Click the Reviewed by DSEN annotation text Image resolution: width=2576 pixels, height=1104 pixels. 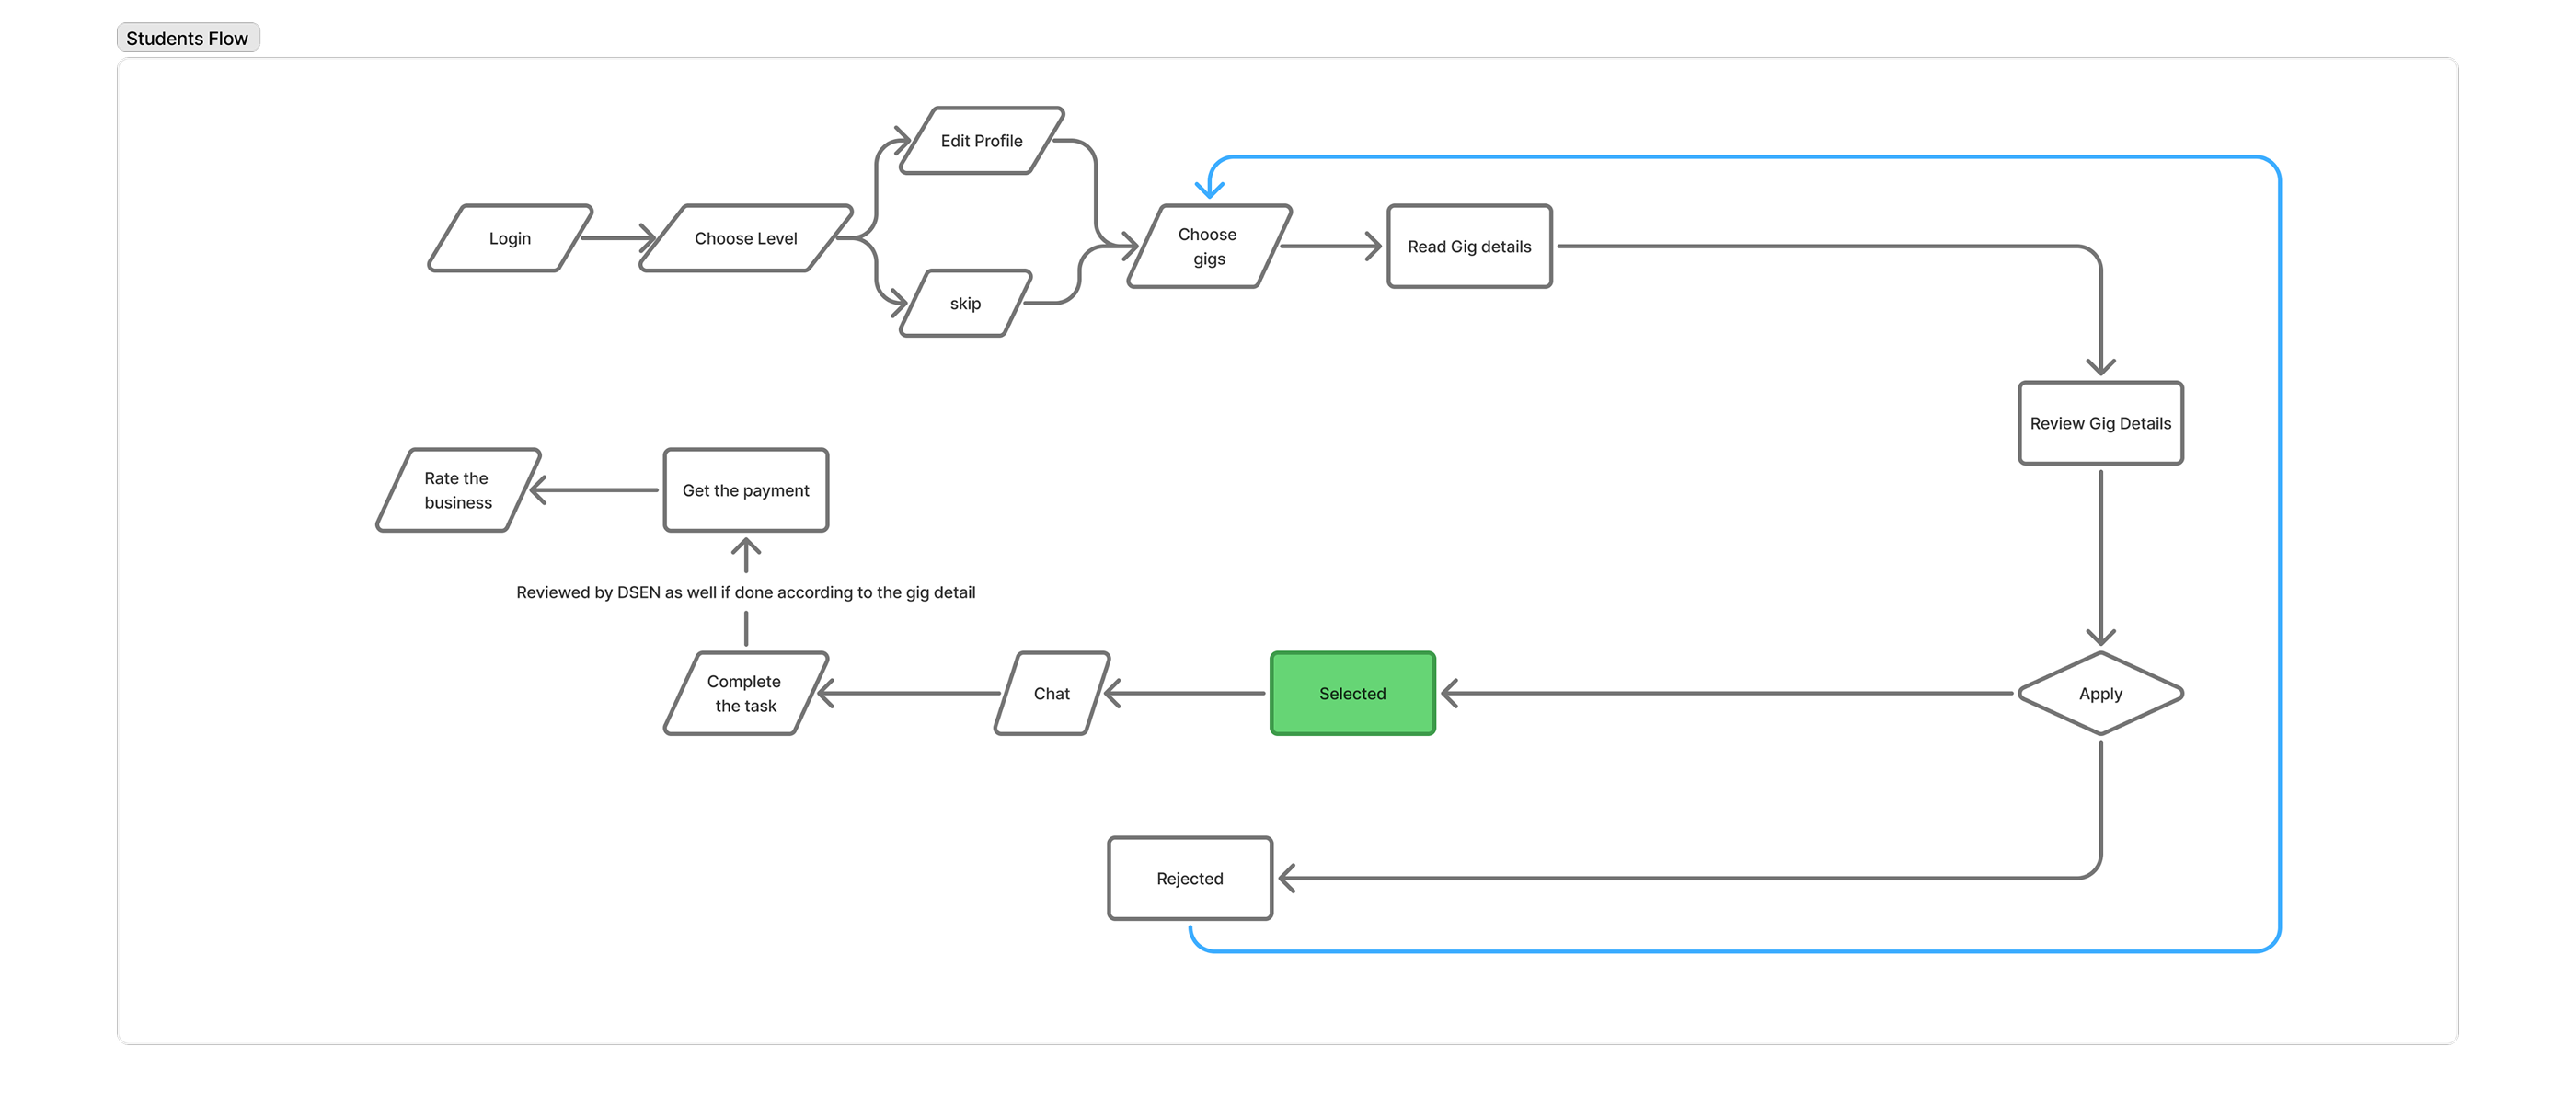(x=746, y=592)
